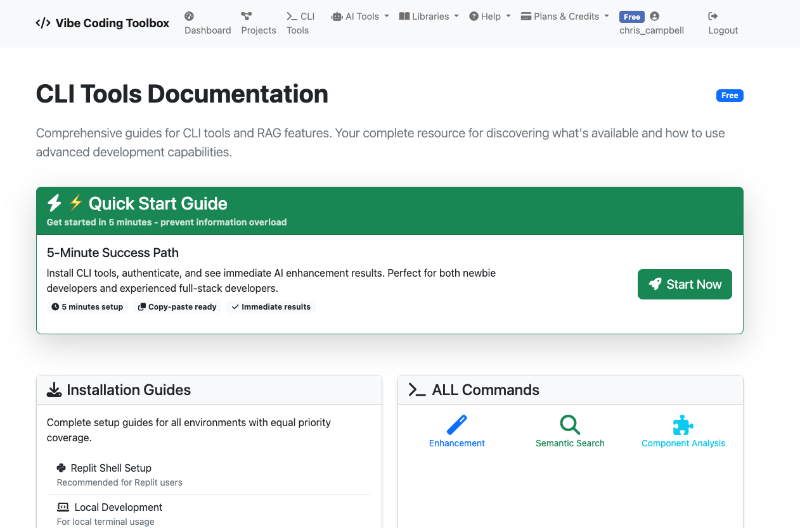The width and height of the screenshot is (800, 528).
Task: Select the Semantic Search magnifier icon
Action: 570,424
